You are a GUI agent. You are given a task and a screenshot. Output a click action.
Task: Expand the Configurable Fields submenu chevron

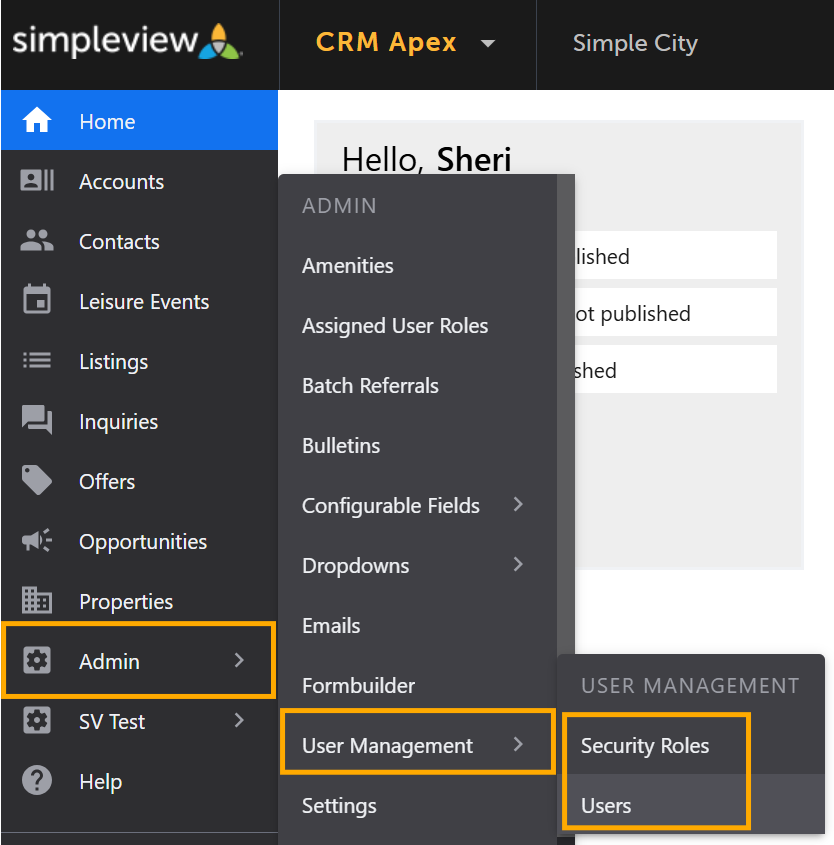point(518,504)
